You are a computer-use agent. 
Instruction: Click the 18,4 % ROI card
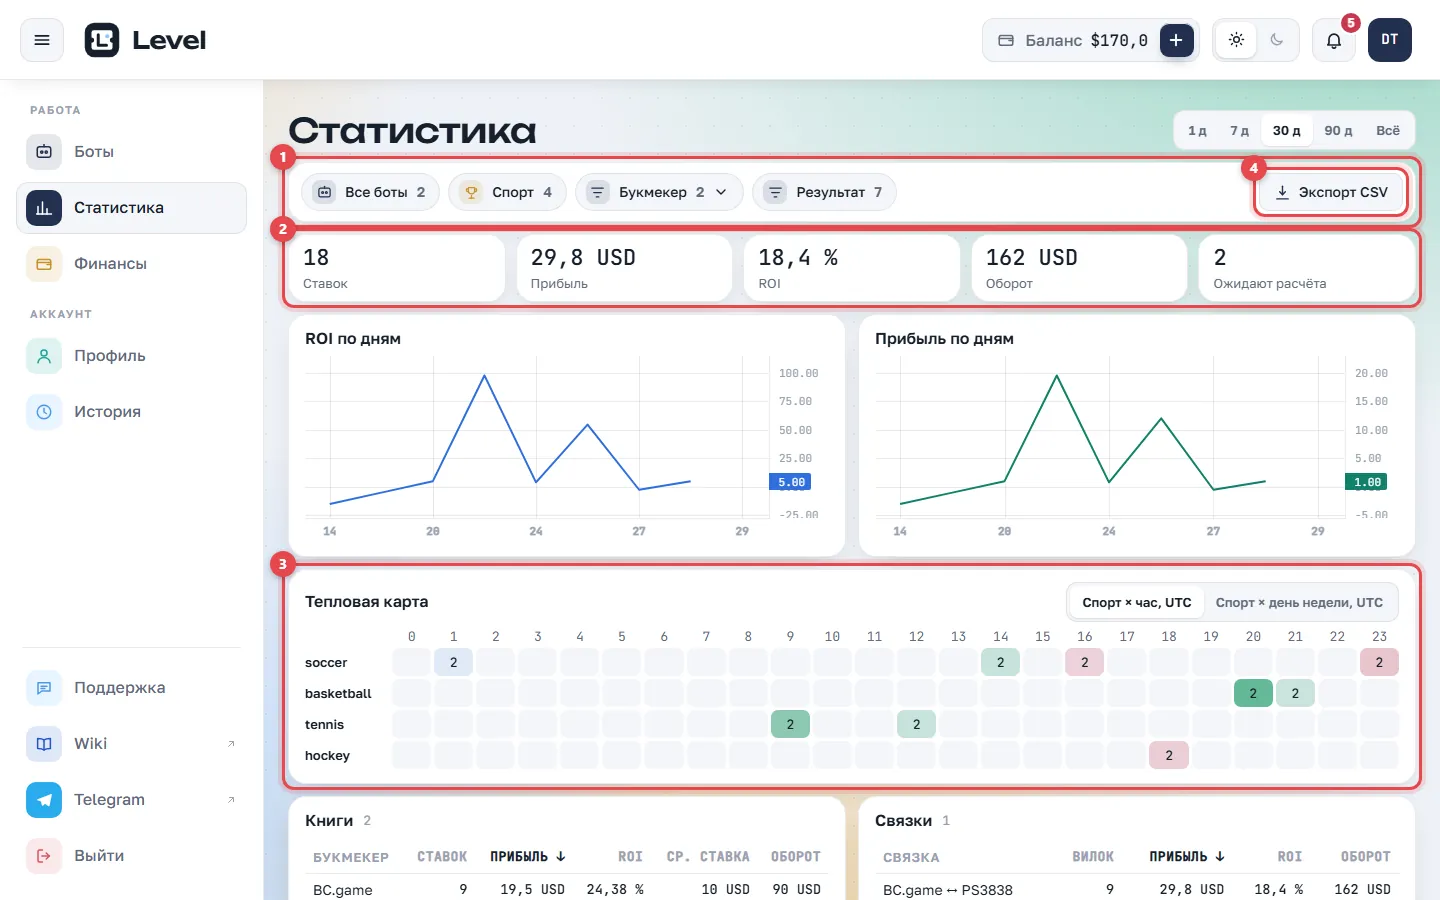click(852, 268)
